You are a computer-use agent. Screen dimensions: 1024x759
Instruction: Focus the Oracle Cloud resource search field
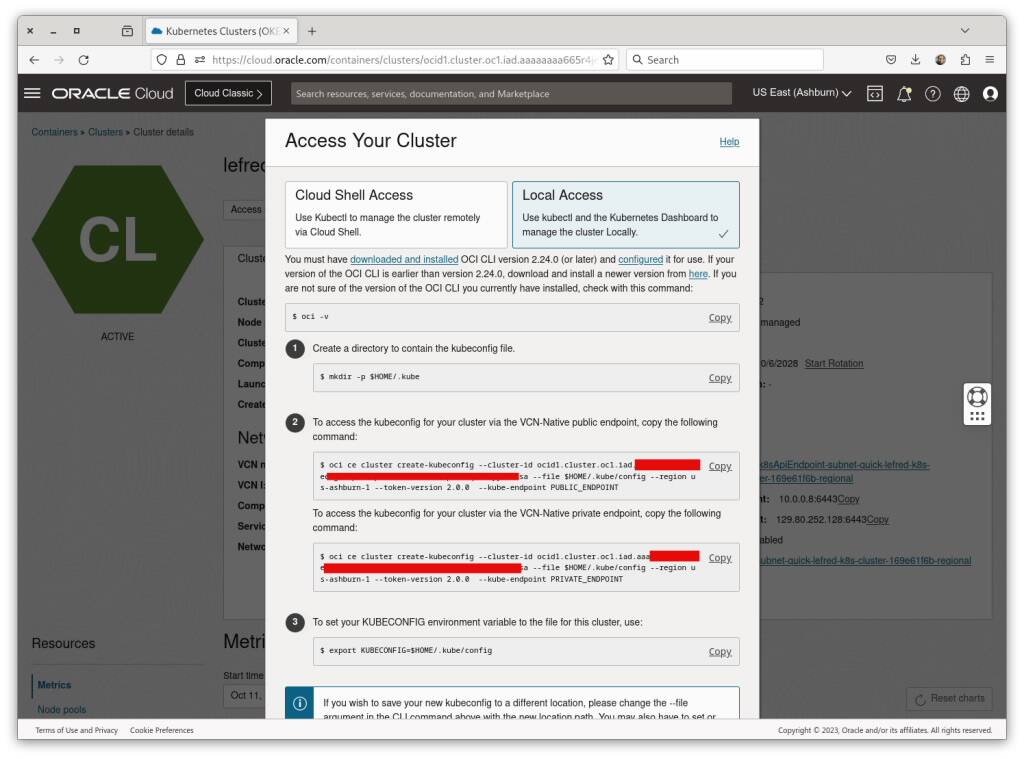[511, 93]
